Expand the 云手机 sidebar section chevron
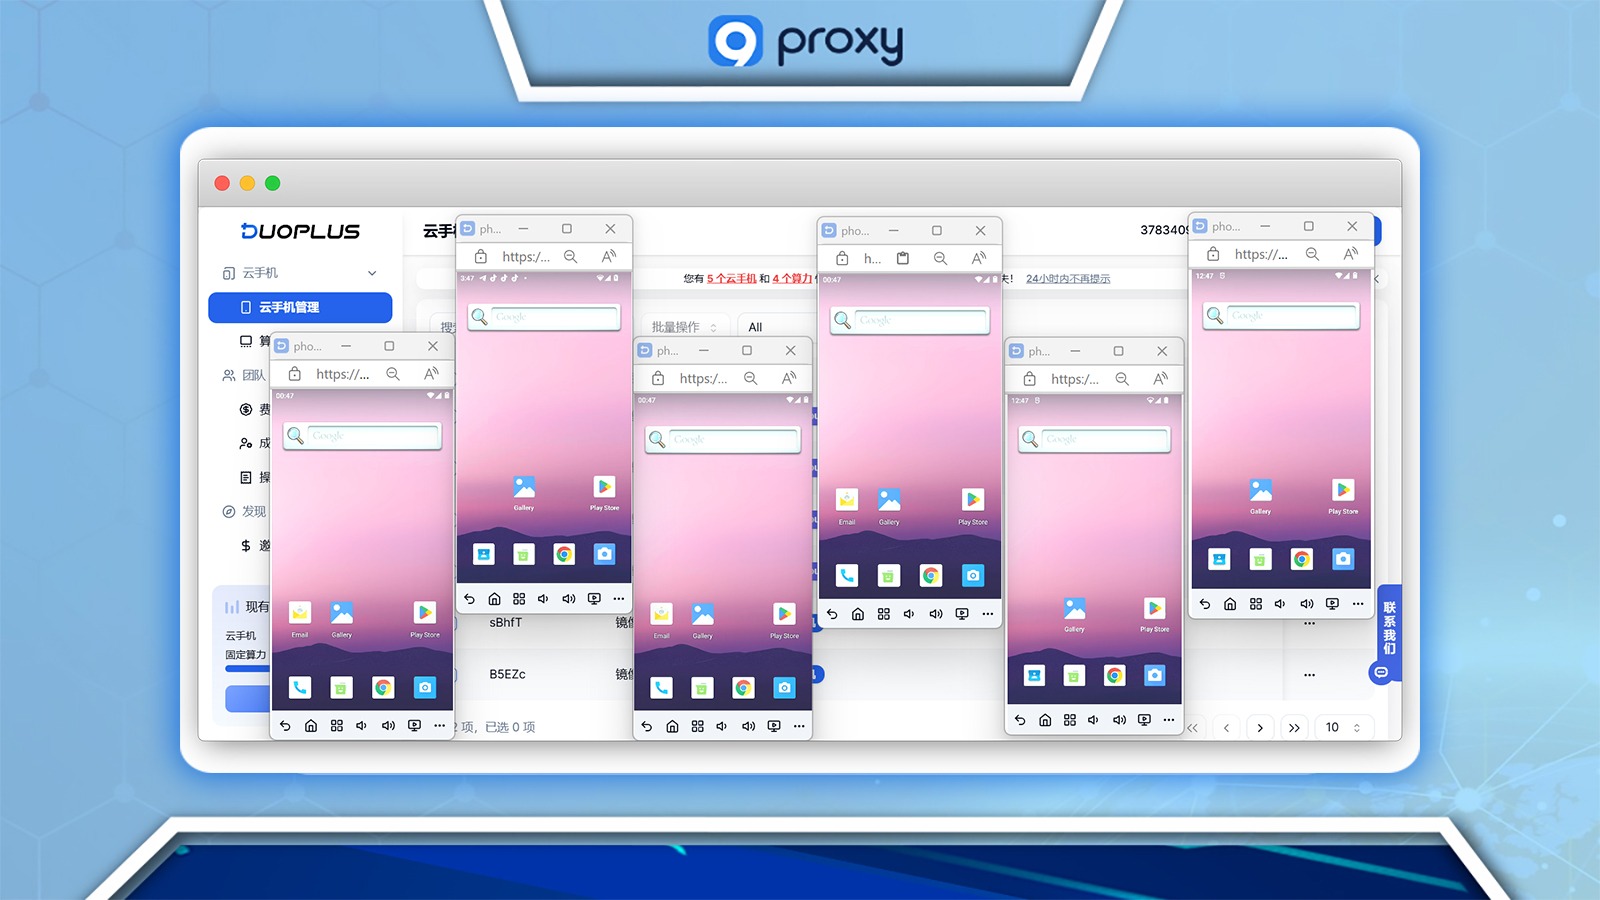Viewport: 1600px width, 900px height. 372,273
